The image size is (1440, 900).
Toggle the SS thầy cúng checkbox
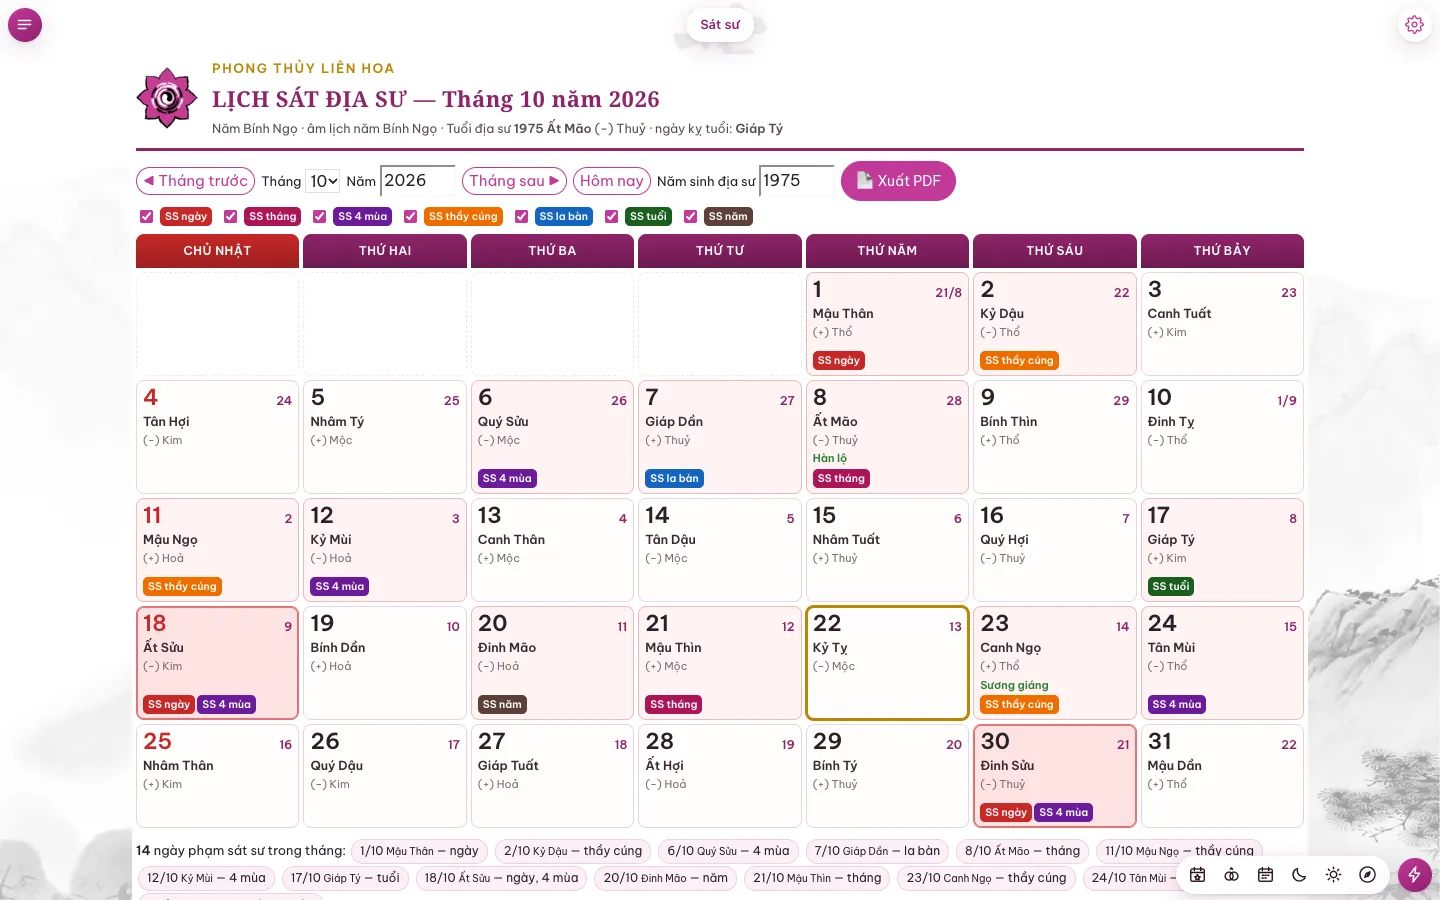411,216
